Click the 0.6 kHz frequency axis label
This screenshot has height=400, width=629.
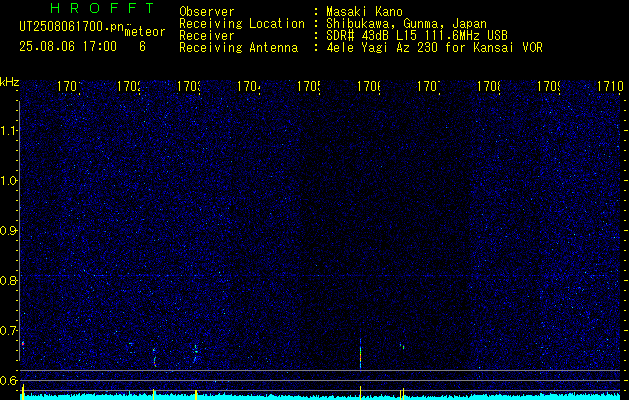(x=8, y=380)
